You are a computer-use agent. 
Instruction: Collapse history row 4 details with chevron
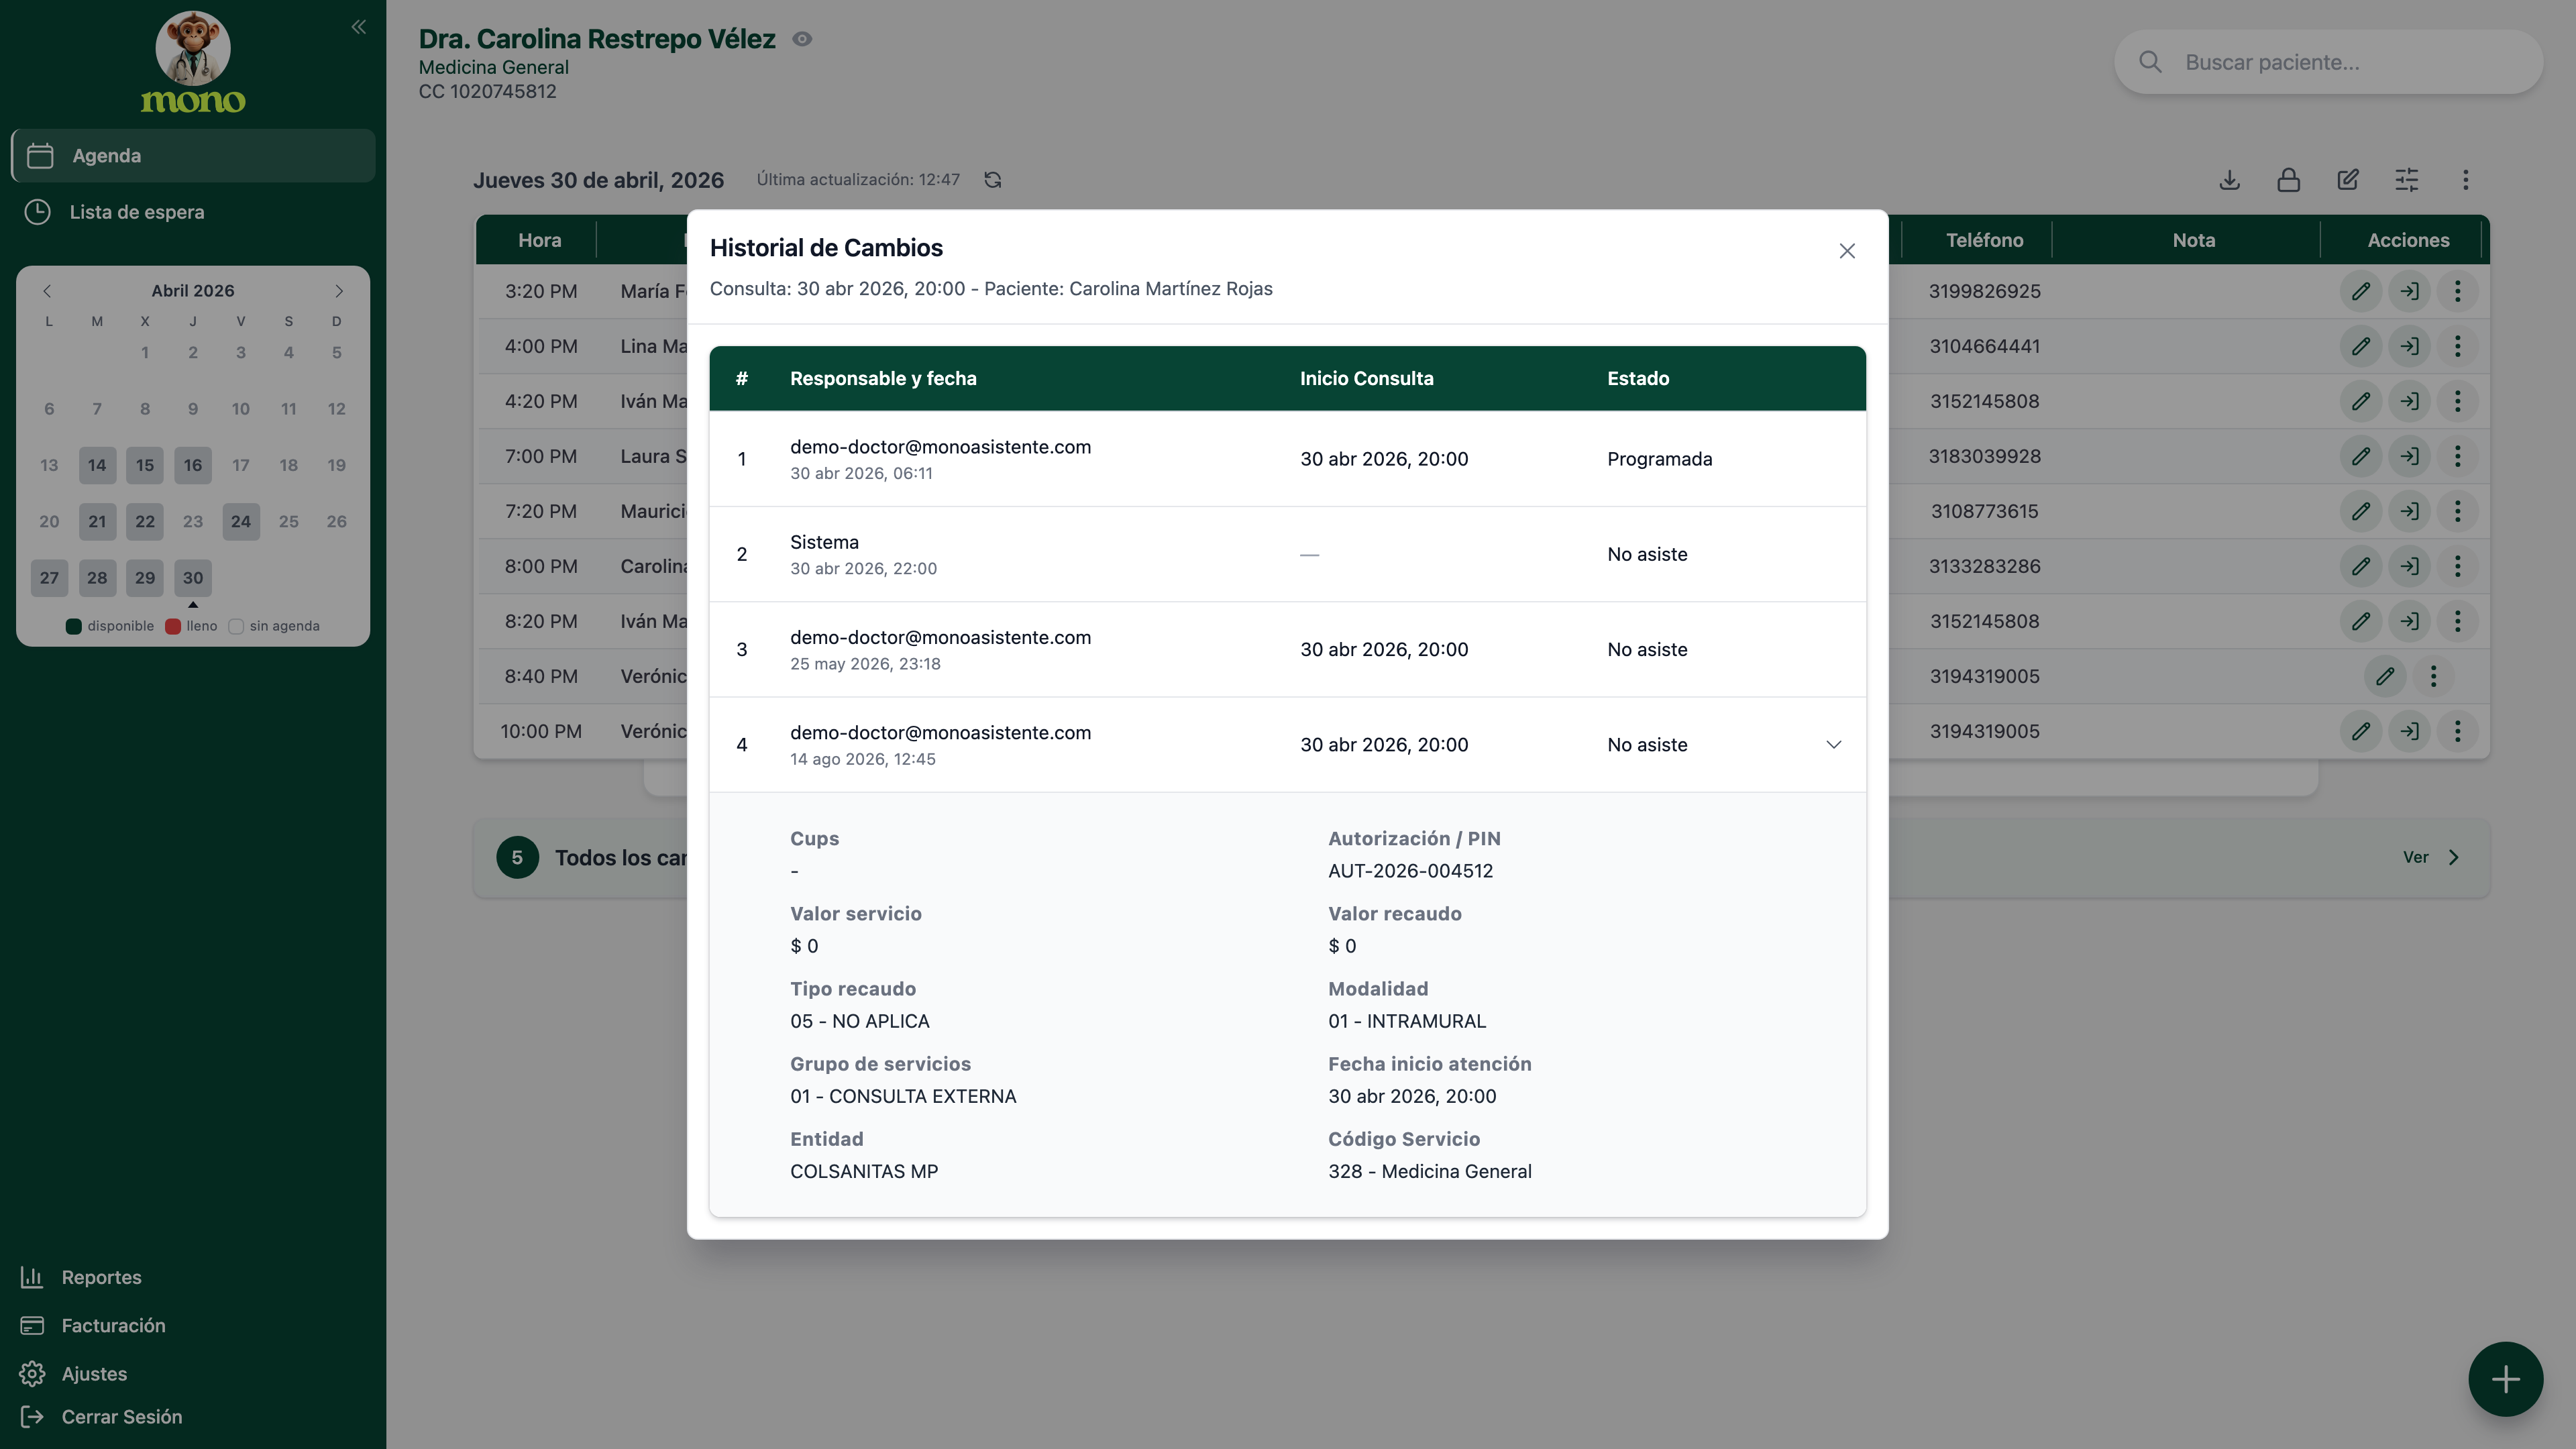click(x=1833, y=744)
